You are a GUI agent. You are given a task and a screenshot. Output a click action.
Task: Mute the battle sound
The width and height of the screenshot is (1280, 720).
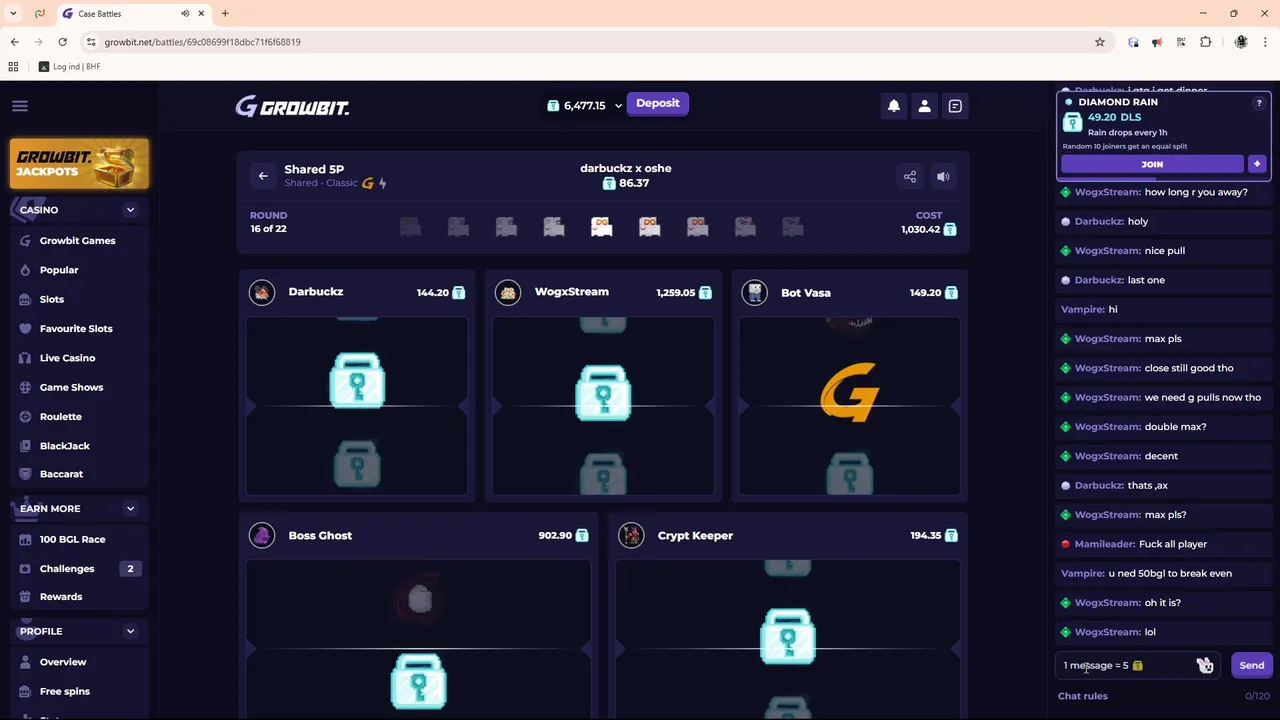(x=943, y=177)
